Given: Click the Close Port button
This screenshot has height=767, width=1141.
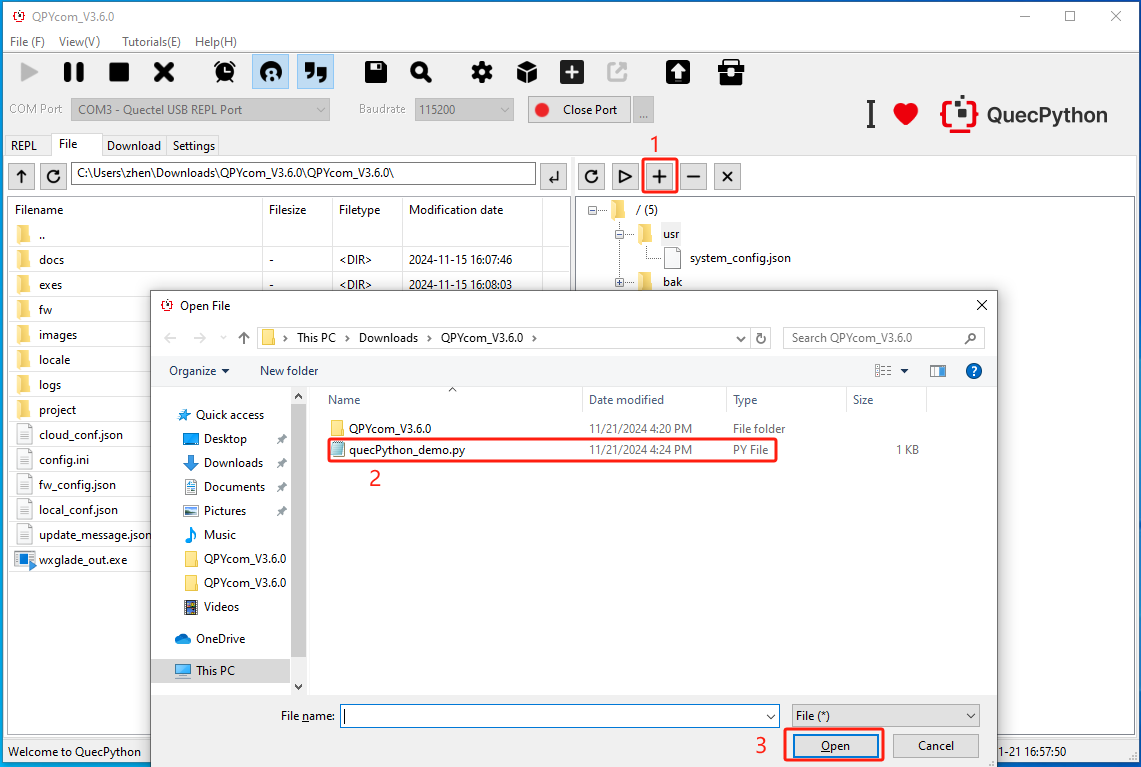Looking at the screenshot, I should pyautogui.click(x=579, y=110).
